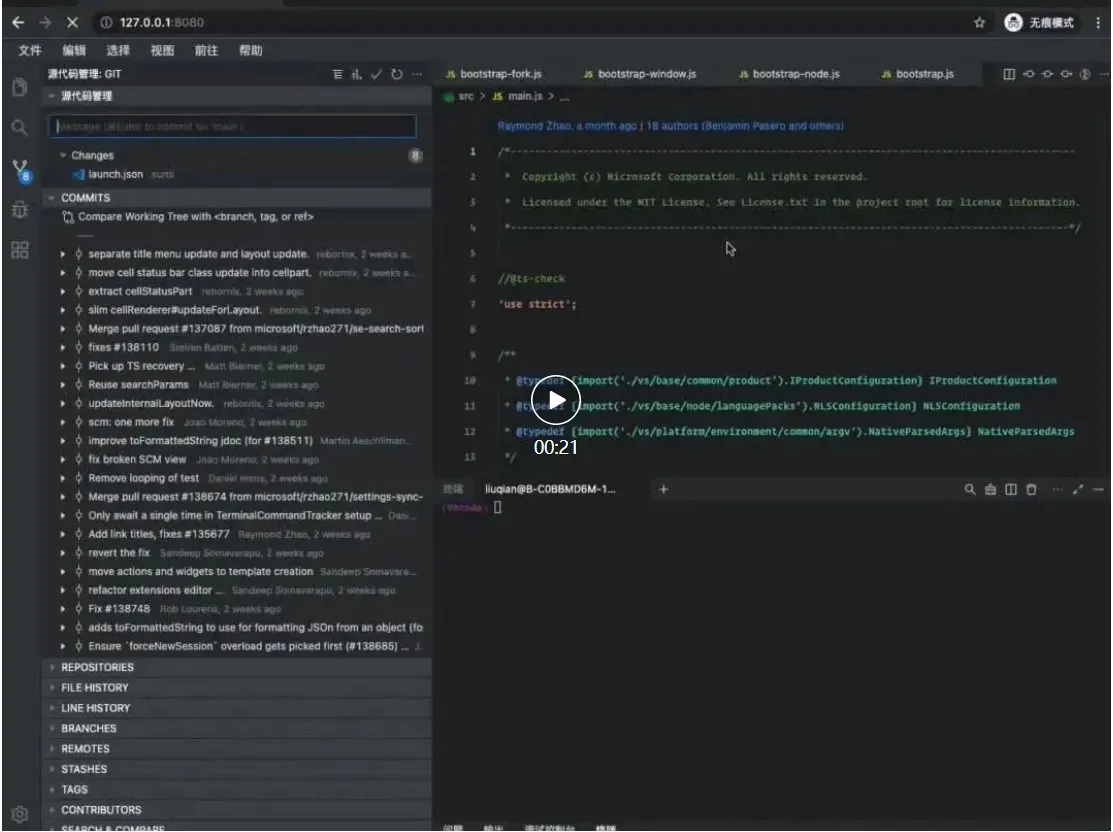This screenshot has width=1113, height=832.
Task: Click Compare Working Tree with branch link
Action: click(196, 217)
